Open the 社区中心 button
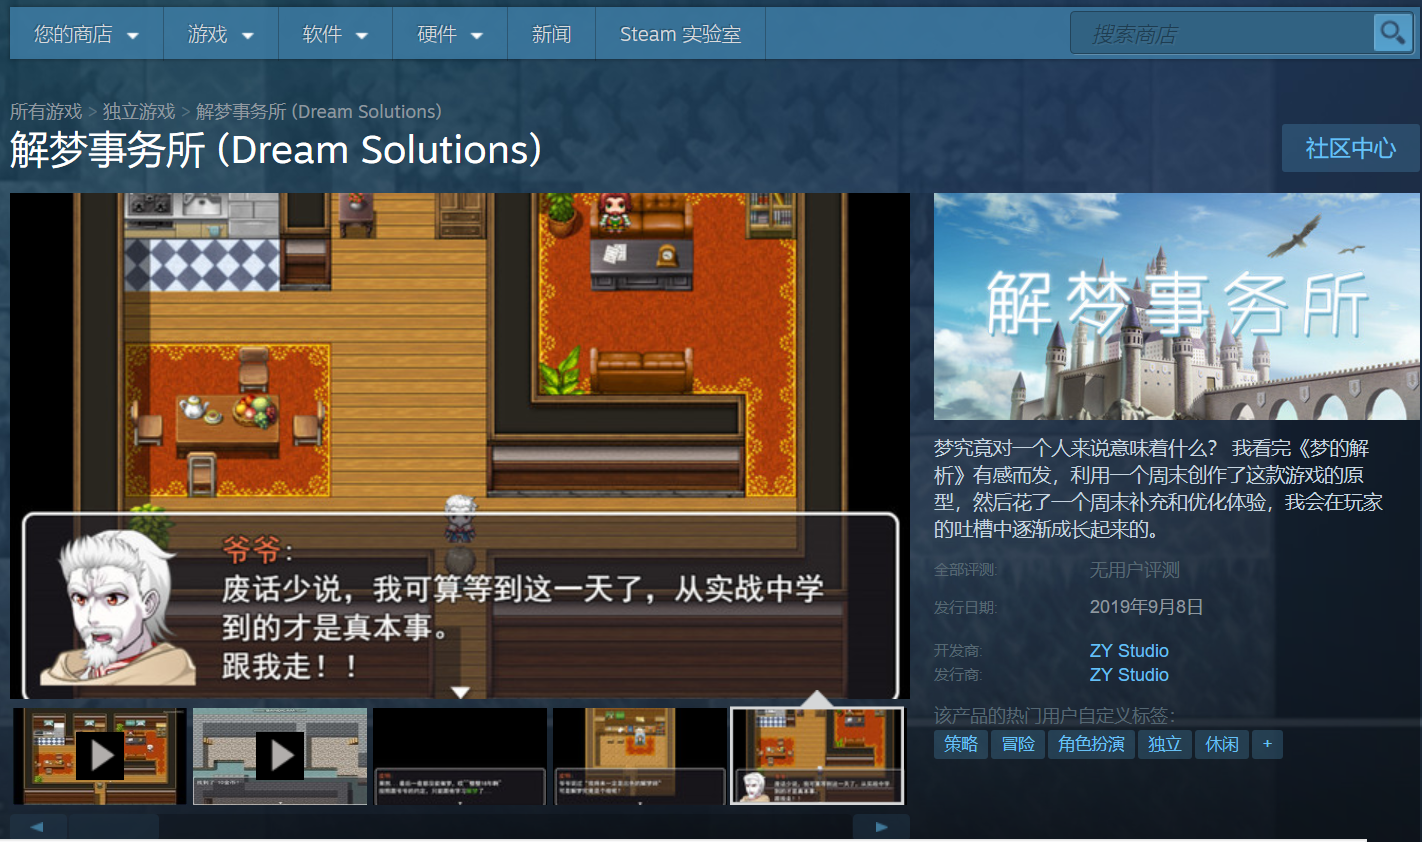This screenshot has width=1422, height=842. 1350,148
